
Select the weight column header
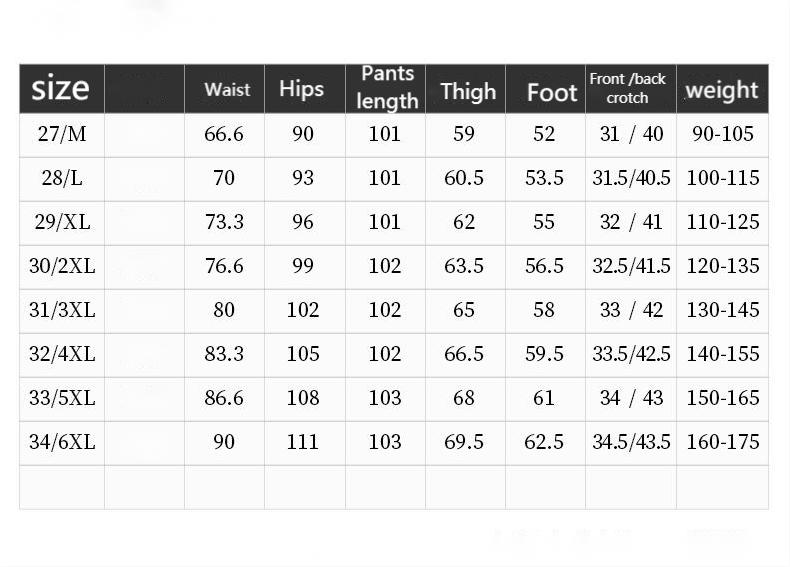tap(721, 90)
